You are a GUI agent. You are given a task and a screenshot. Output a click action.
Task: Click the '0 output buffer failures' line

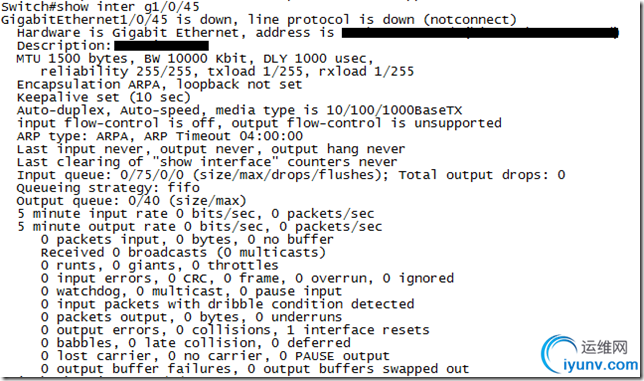[x=255, y=368]
